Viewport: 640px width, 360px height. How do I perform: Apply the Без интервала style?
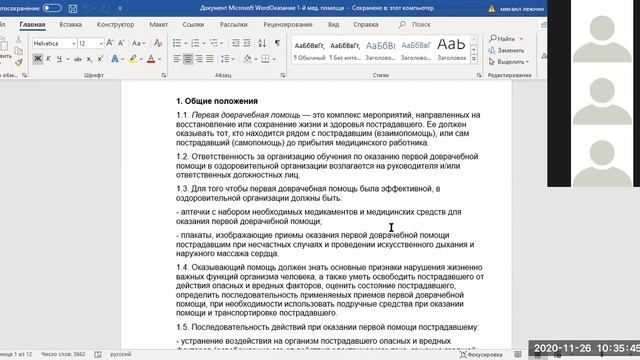(x=345, y=50)
